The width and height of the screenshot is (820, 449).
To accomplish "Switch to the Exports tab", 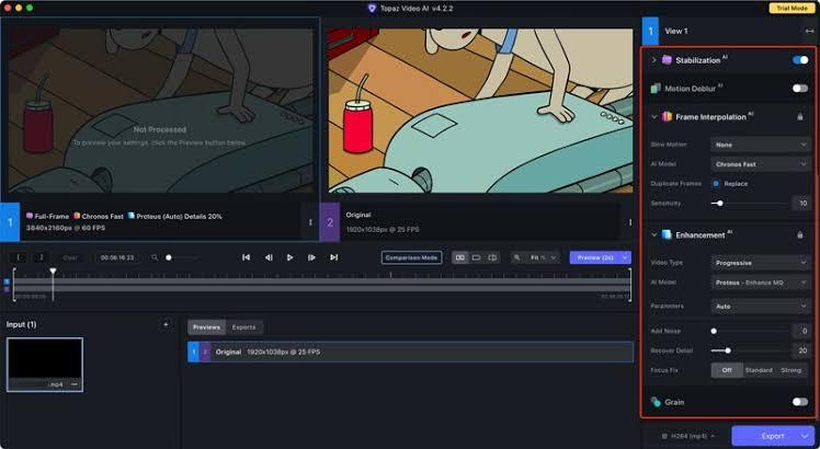I will click(x=244, y=327).
